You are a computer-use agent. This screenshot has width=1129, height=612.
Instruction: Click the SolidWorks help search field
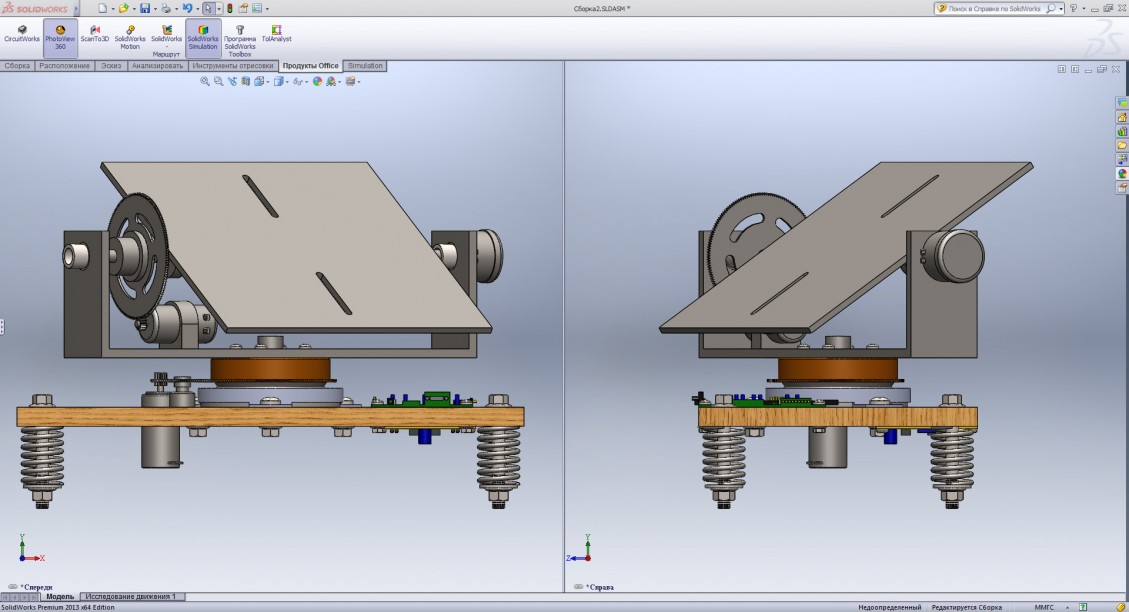(990, 8)
